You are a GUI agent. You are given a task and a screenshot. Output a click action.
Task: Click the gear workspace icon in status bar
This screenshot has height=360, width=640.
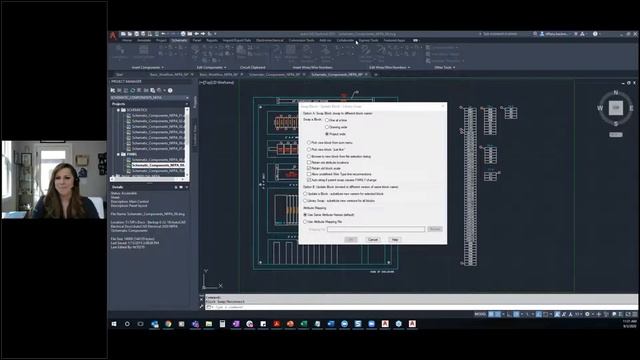587,314
